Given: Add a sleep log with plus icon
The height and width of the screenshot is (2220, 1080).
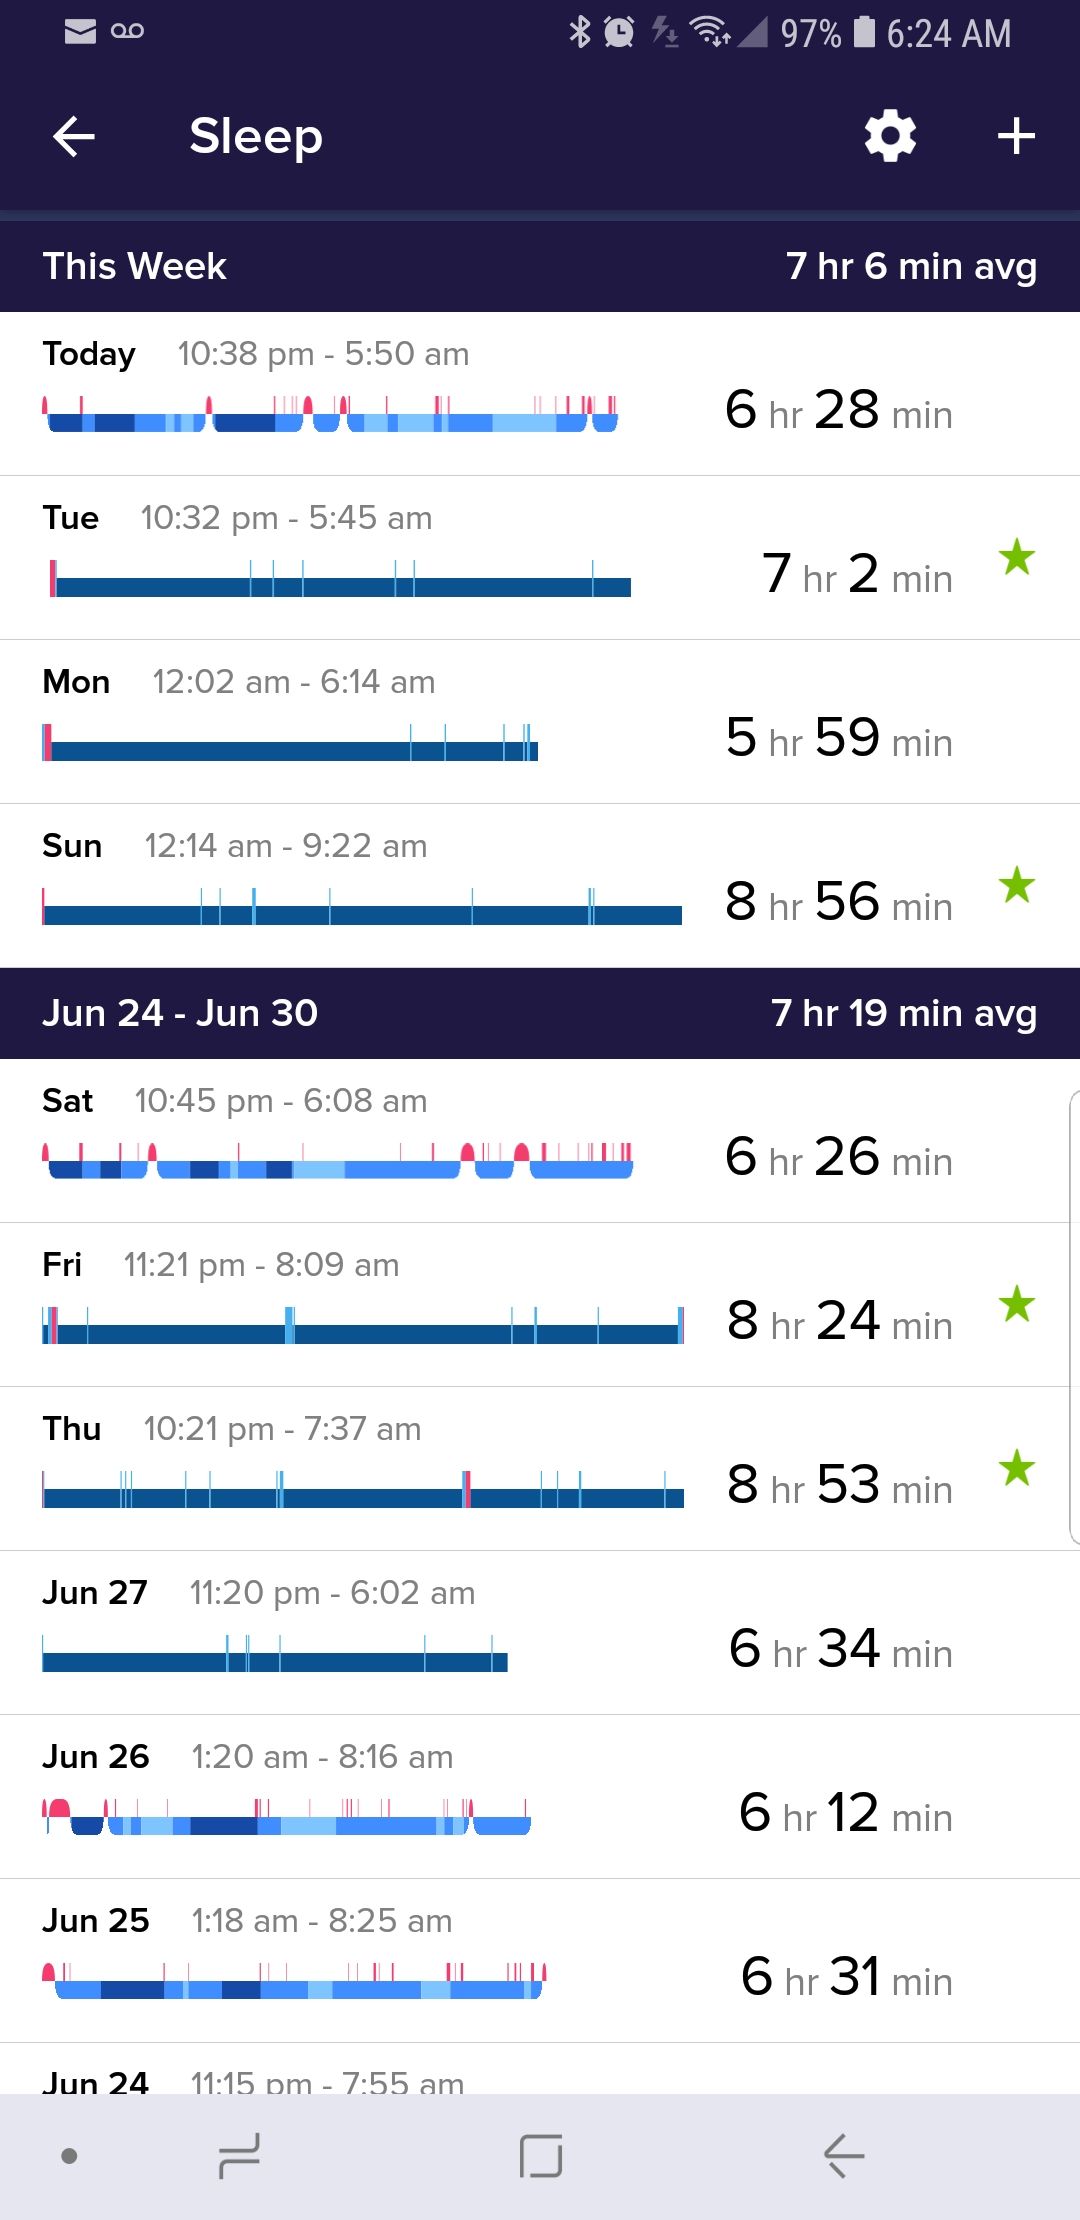Looking at the screenshot, I should [x=1016, y=137].
